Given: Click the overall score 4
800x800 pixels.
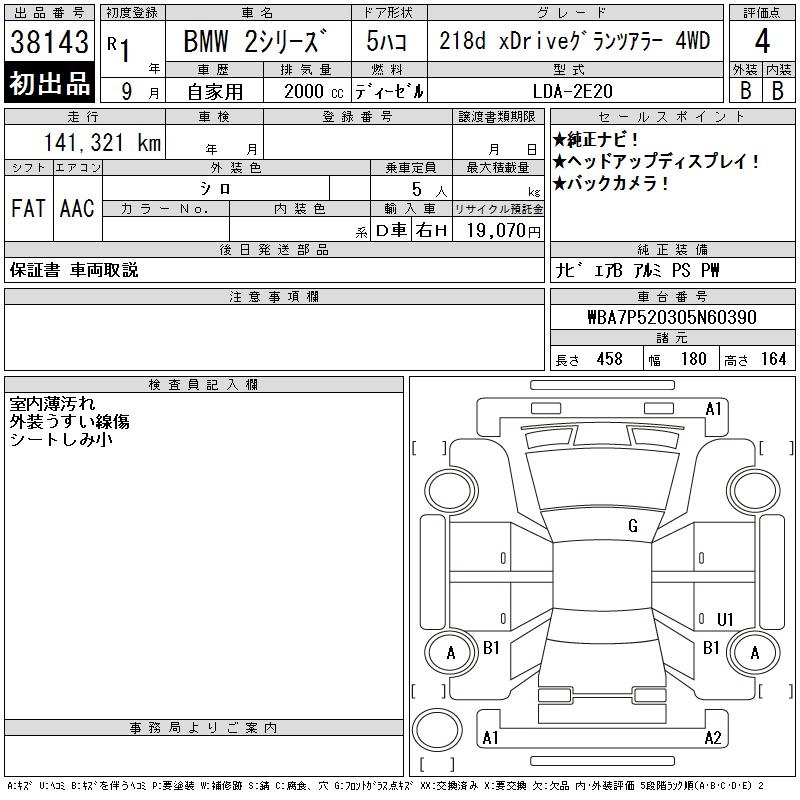Looking at the screenshot, I should [762, 42].
